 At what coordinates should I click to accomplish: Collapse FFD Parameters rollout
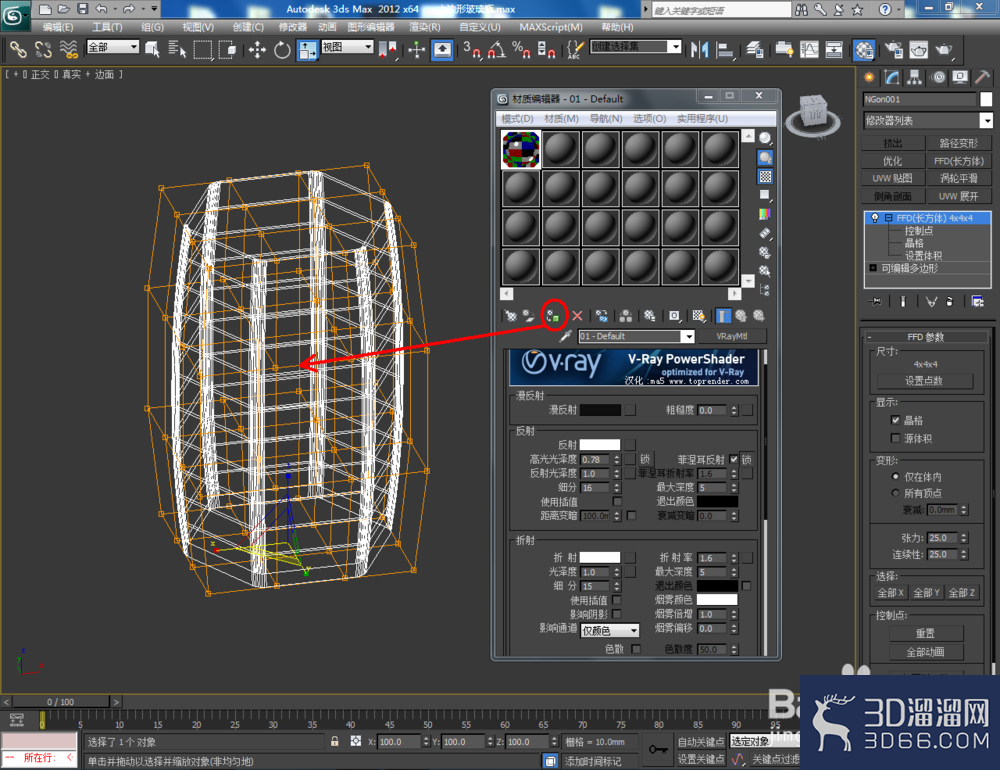pos(925,336)
